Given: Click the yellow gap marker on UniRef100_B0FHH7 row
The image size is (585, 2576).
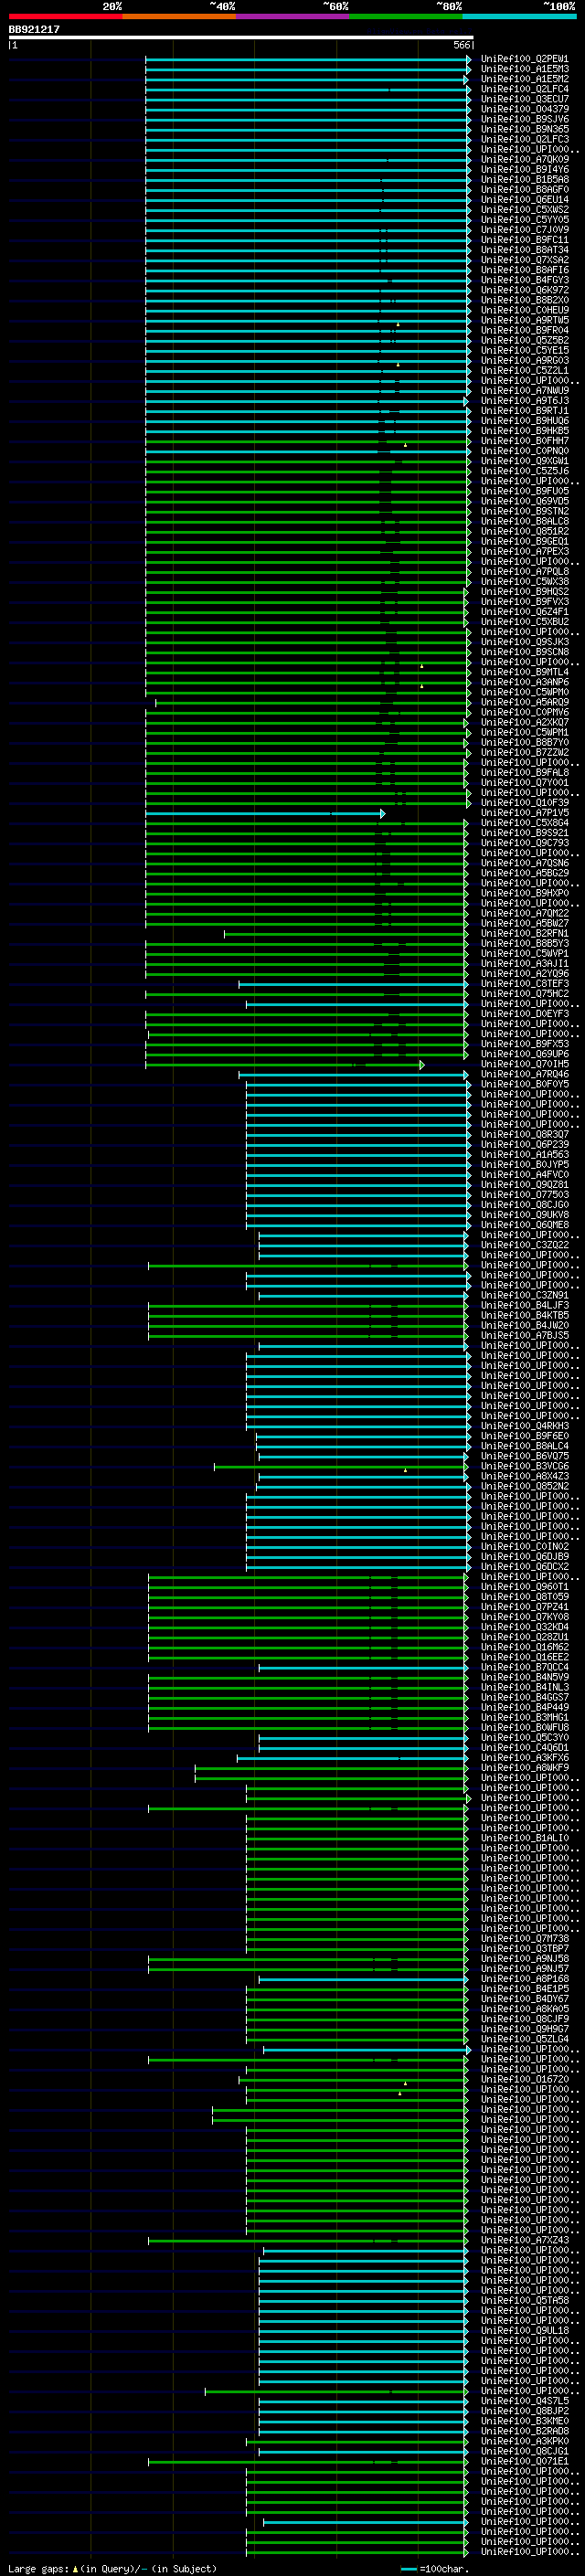Looking at the screenshot, I should 405,444.
